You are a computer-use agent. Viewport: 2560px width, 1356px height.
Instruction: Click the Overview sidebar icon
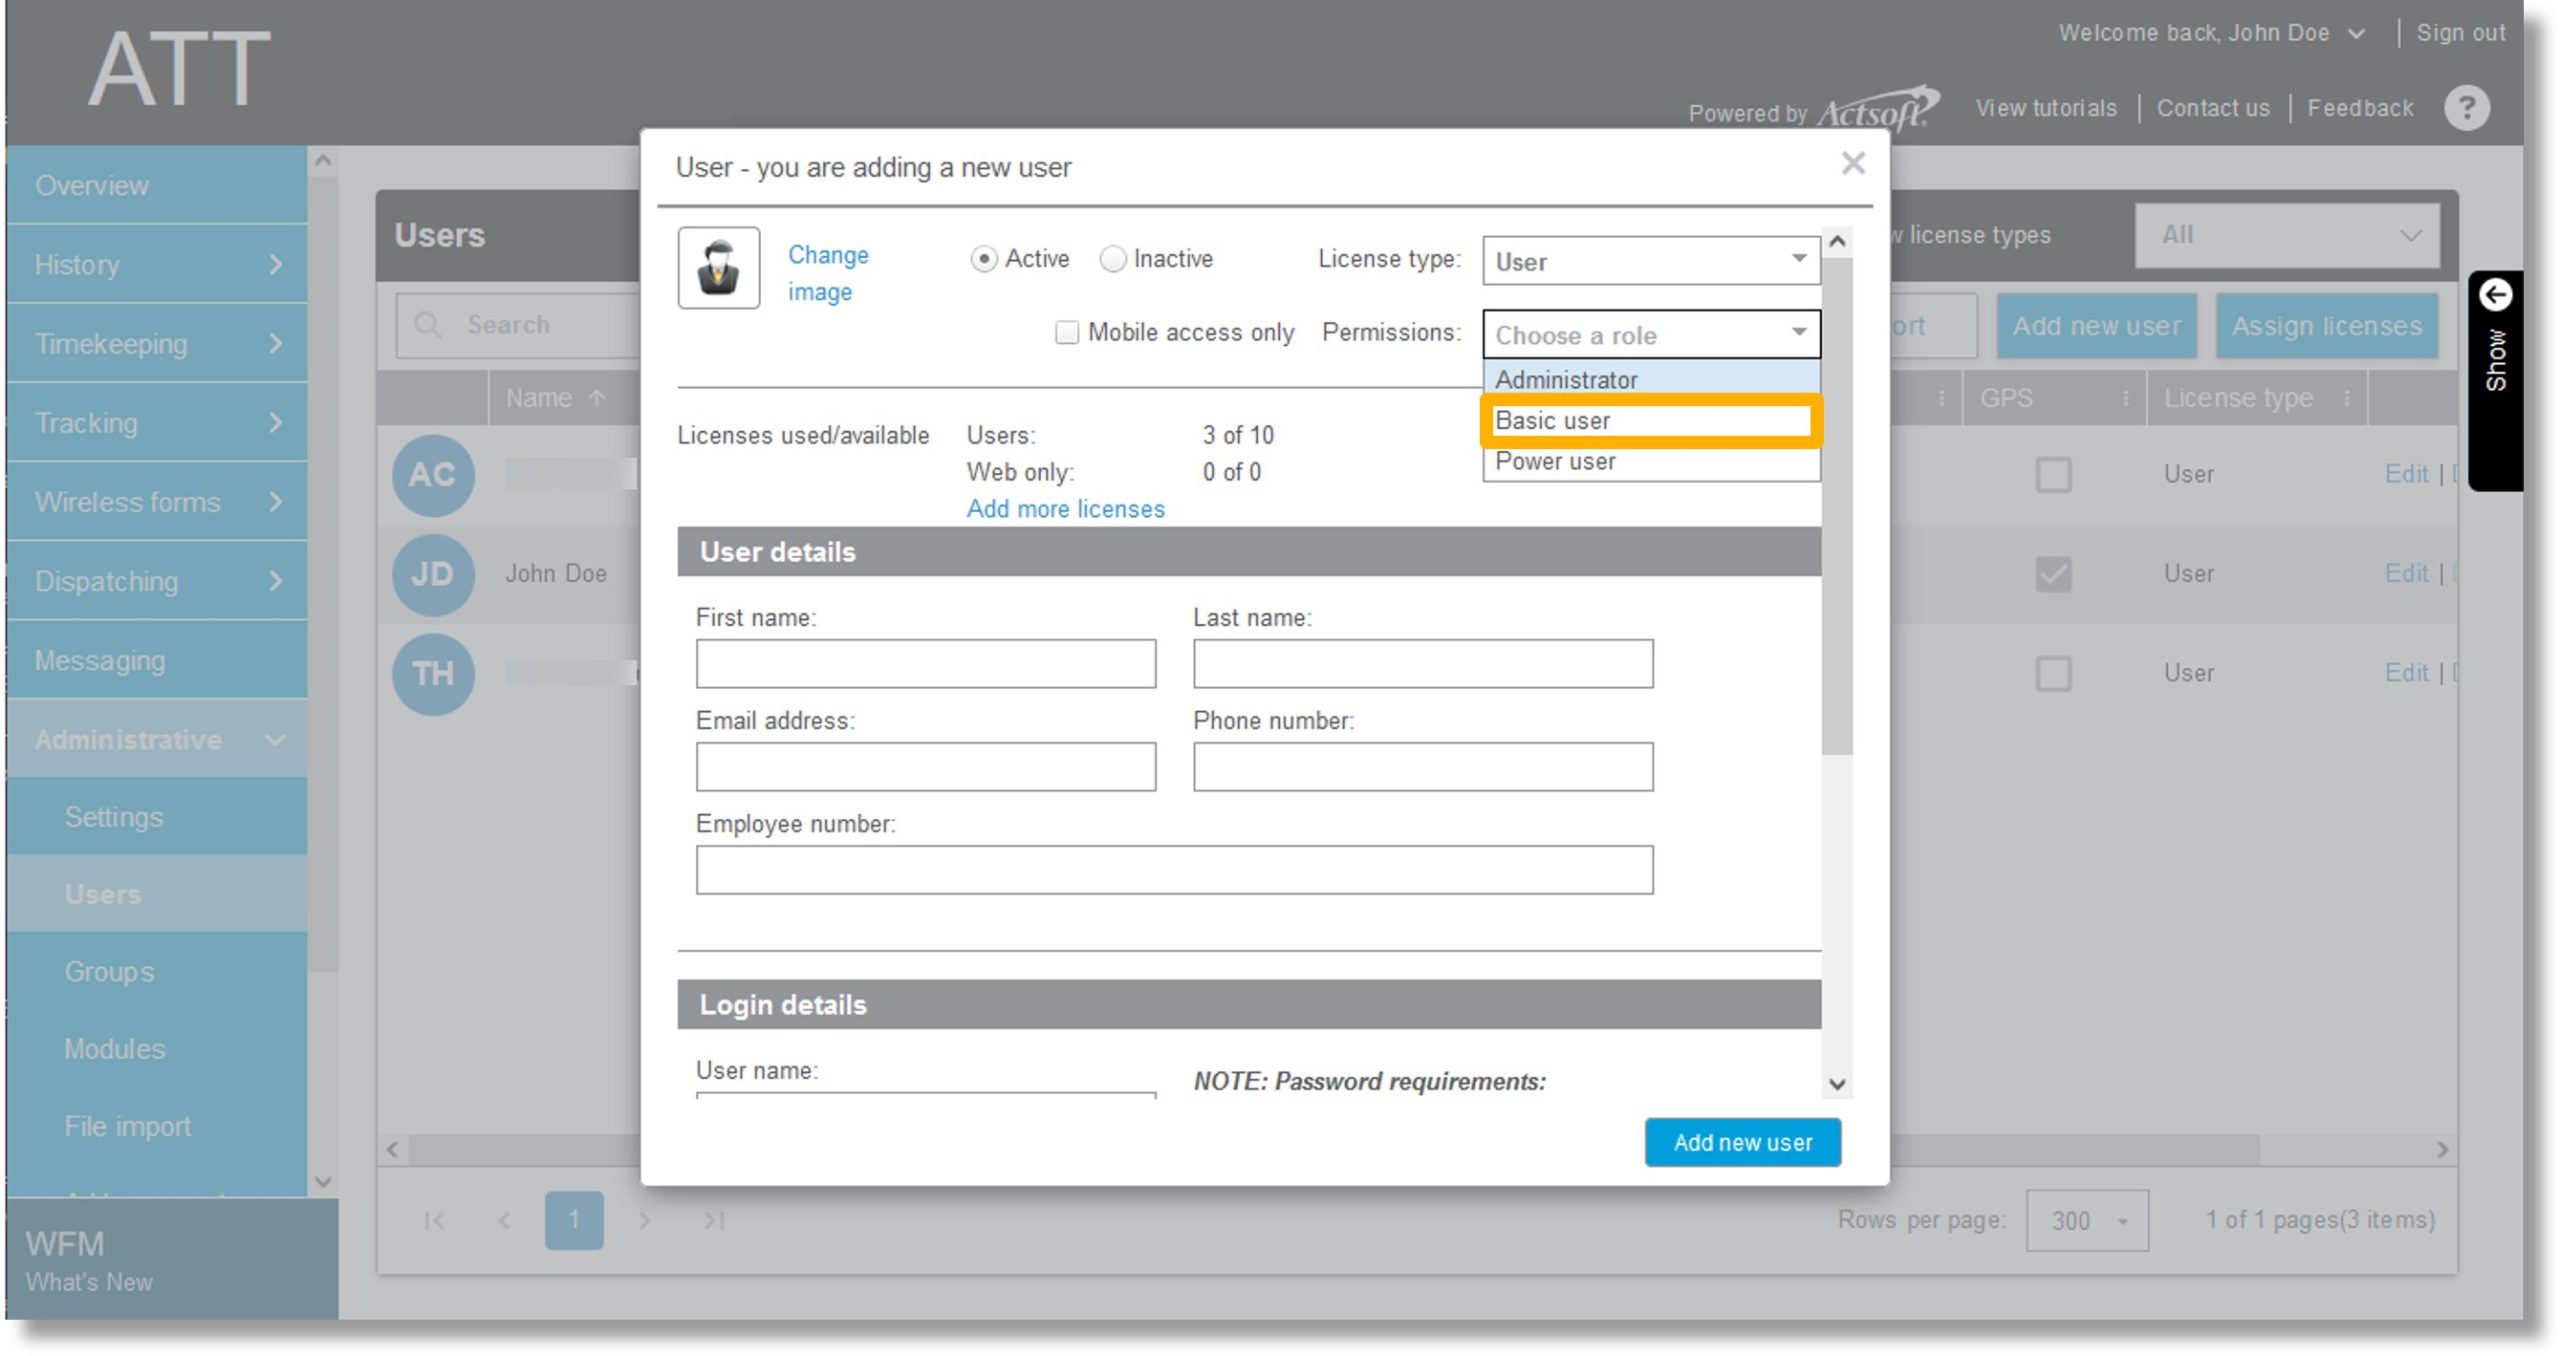[154, 186]
